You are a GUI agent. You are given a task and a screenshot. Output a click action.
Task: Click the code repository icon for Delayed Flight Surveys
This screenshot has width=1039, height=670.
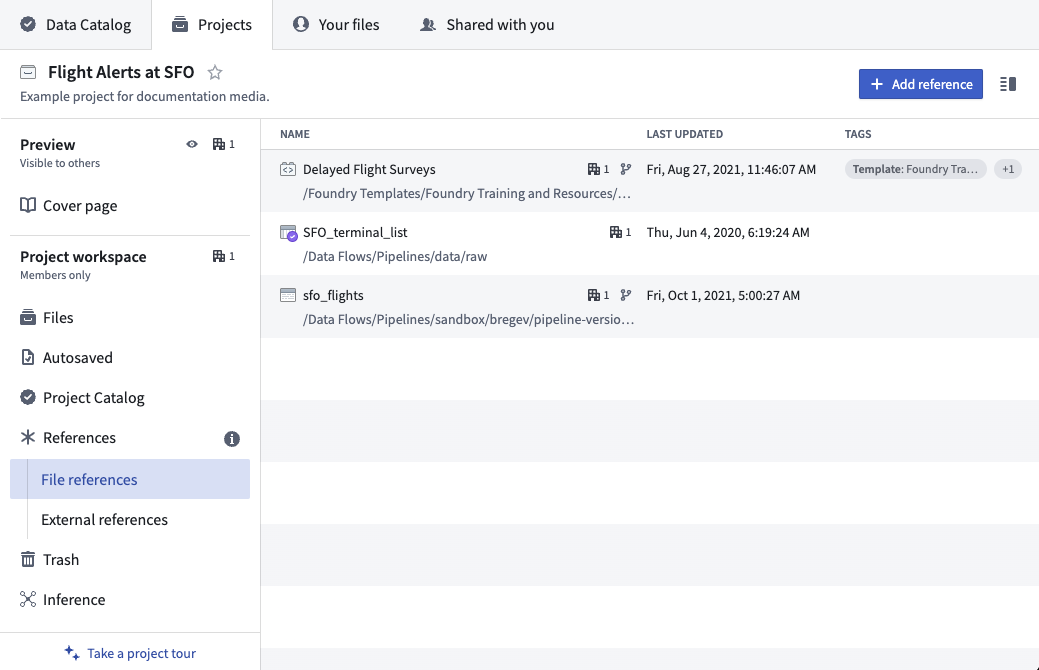(x=288, y=169)
